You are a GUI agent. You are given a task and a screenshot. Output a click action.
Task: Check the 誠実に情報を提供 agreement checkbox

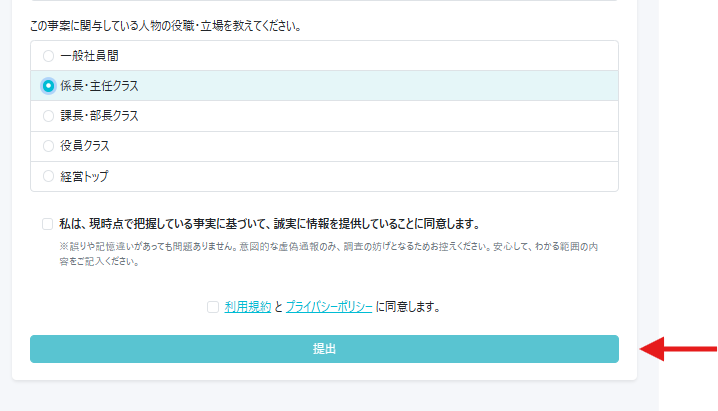48,224
